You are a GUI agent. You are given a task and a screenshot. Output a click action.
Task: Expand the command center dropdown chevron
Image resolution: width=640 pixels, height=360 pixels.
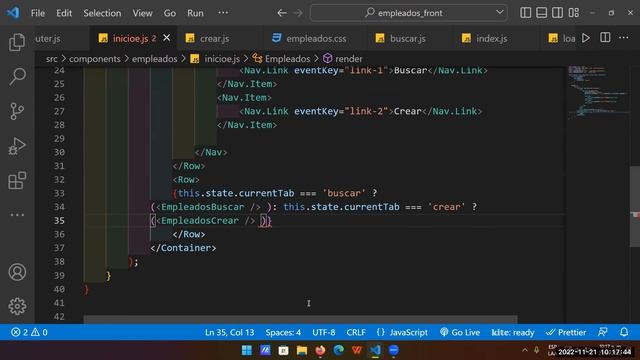(500, 13)
